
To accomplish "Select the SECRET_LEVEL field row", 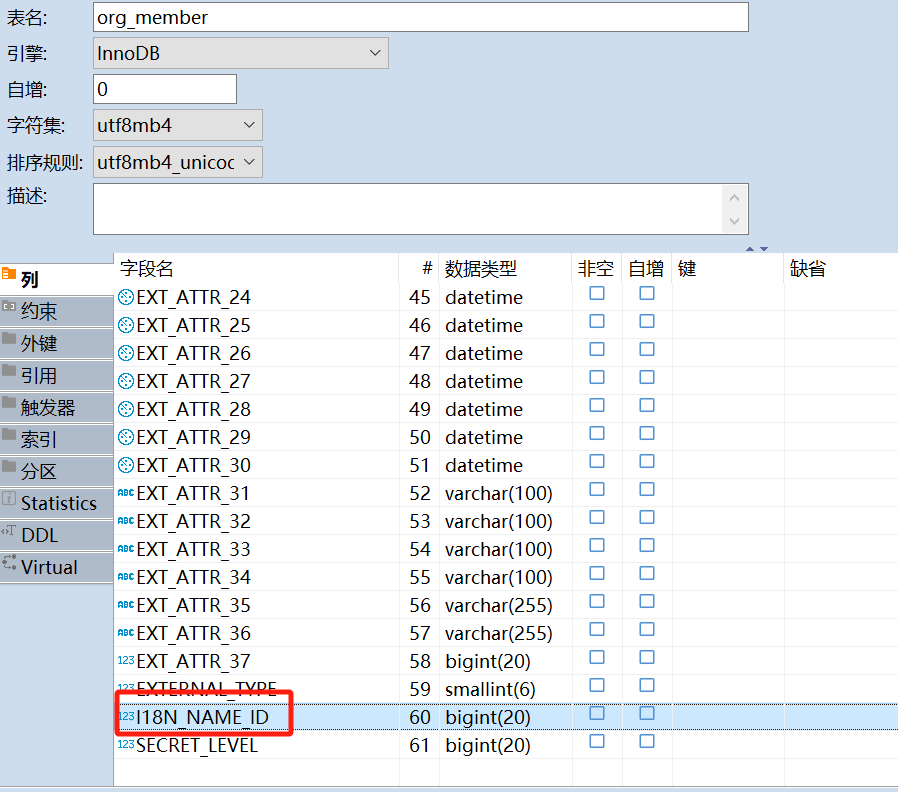I will [506, 745].
